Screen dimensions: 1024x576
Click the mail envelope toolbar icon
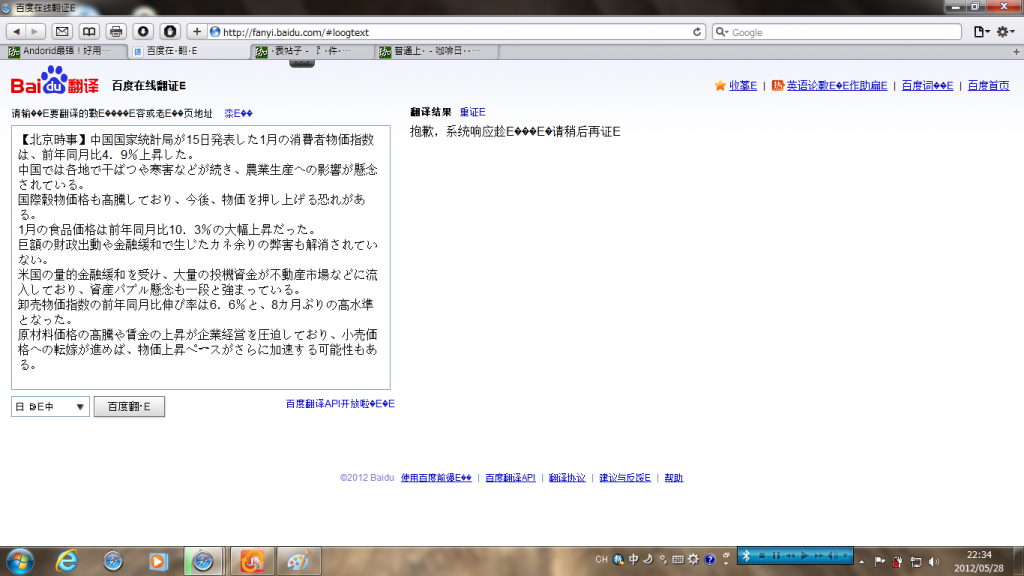click(62, 31)
